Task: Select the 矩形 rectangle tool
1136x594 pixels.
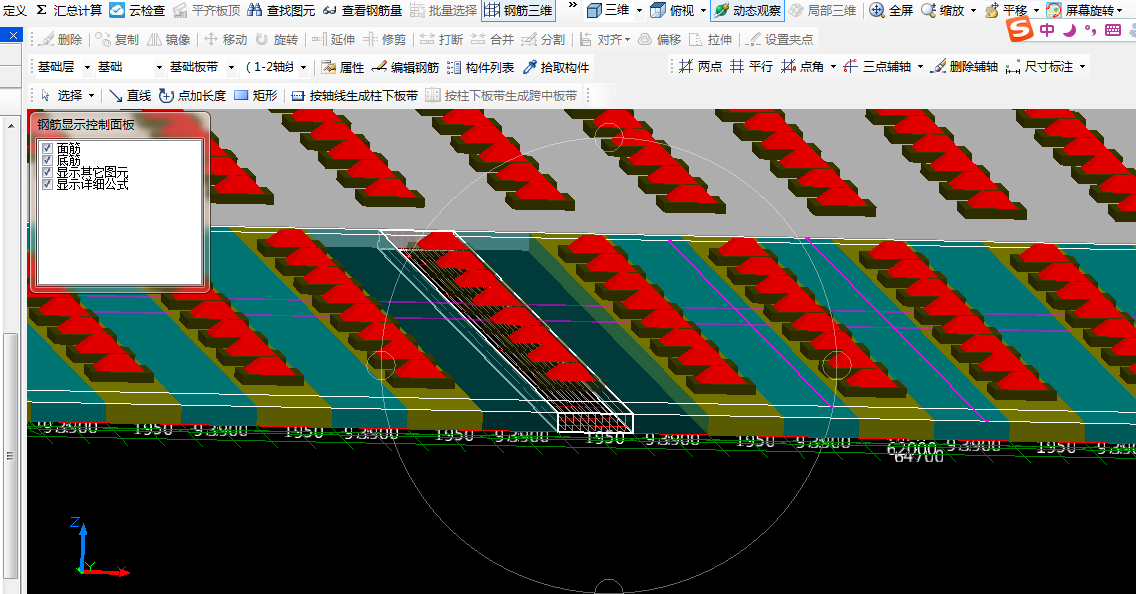Action: pyautogui.click(x=256, y=95)
